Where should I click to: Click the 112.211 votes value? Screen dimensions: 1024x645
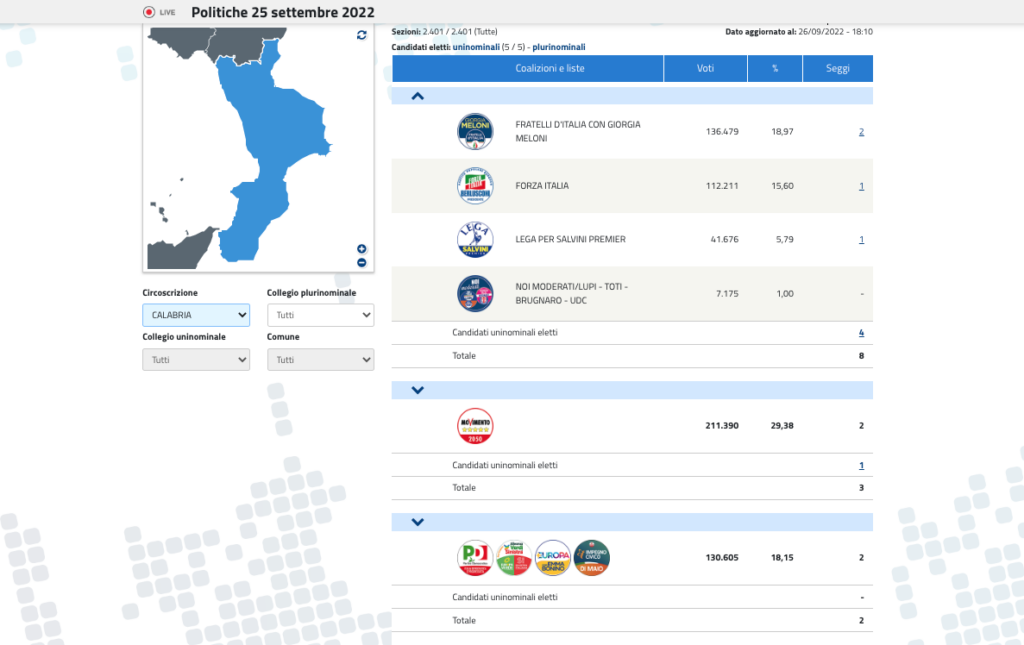pos(722,186)
